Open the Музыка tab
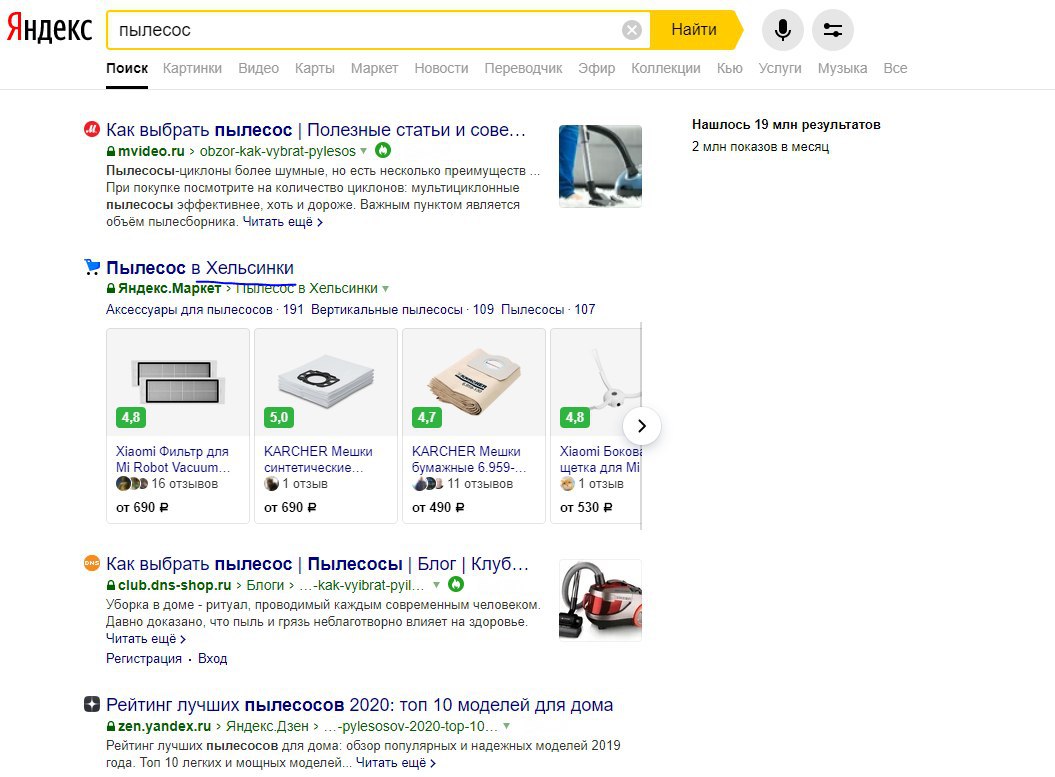1055x777 pixels. [842, 68]
